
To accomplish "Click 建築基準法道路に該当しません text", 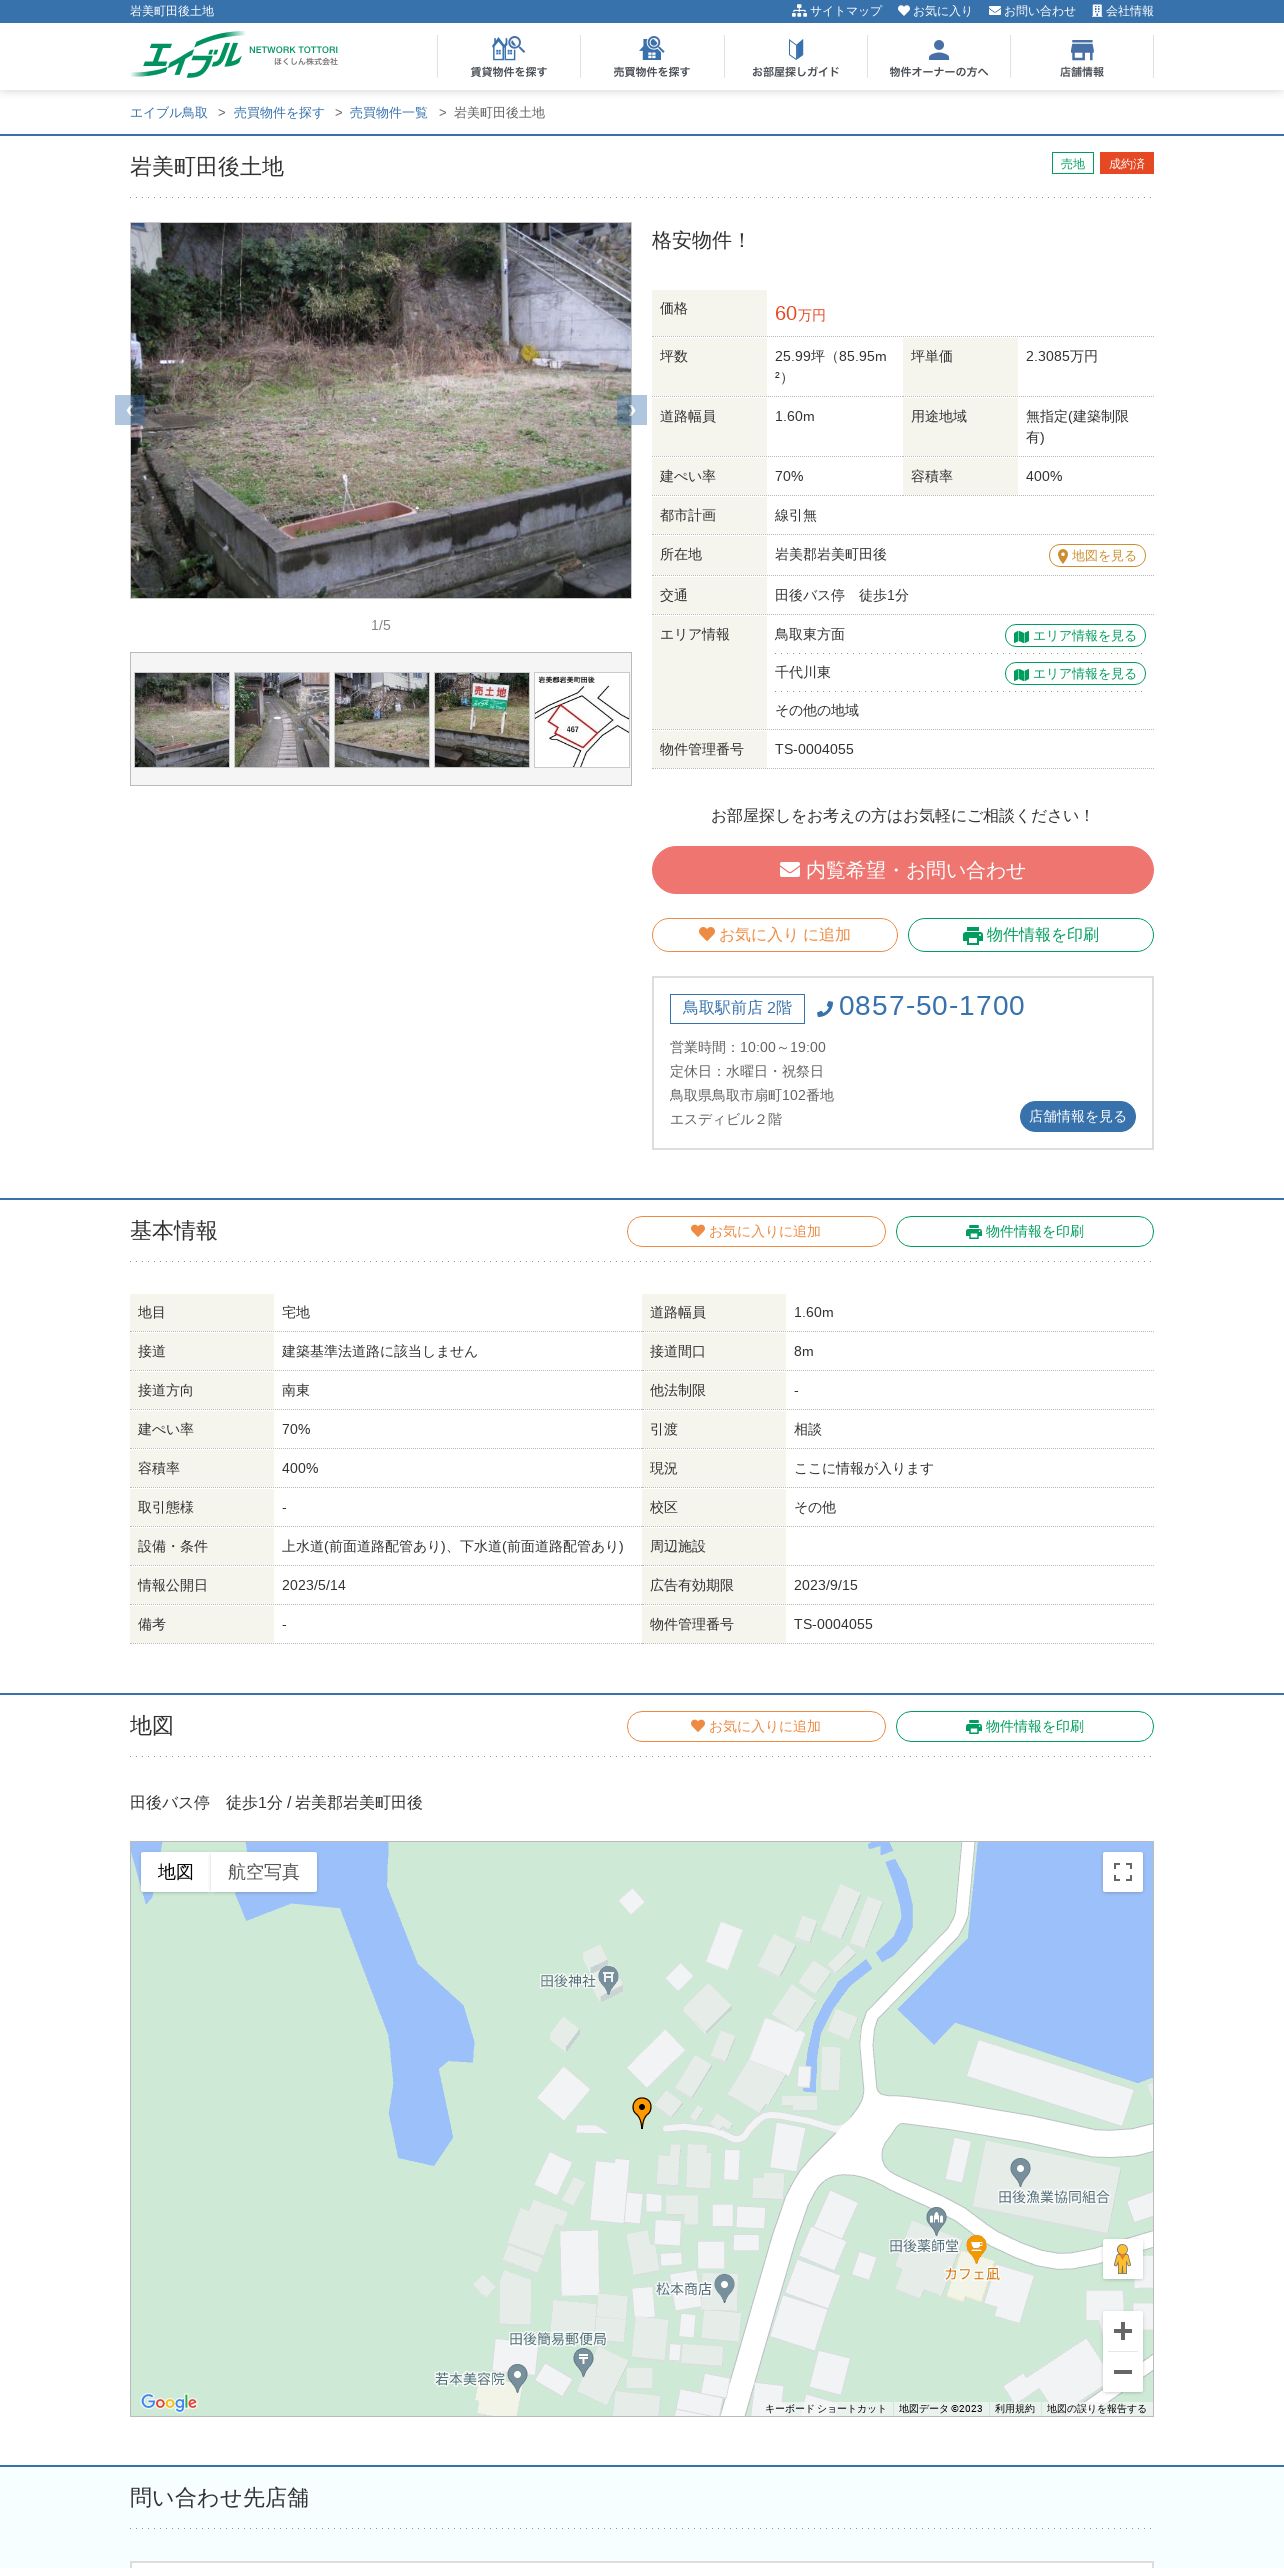I will click(380, 1351).
